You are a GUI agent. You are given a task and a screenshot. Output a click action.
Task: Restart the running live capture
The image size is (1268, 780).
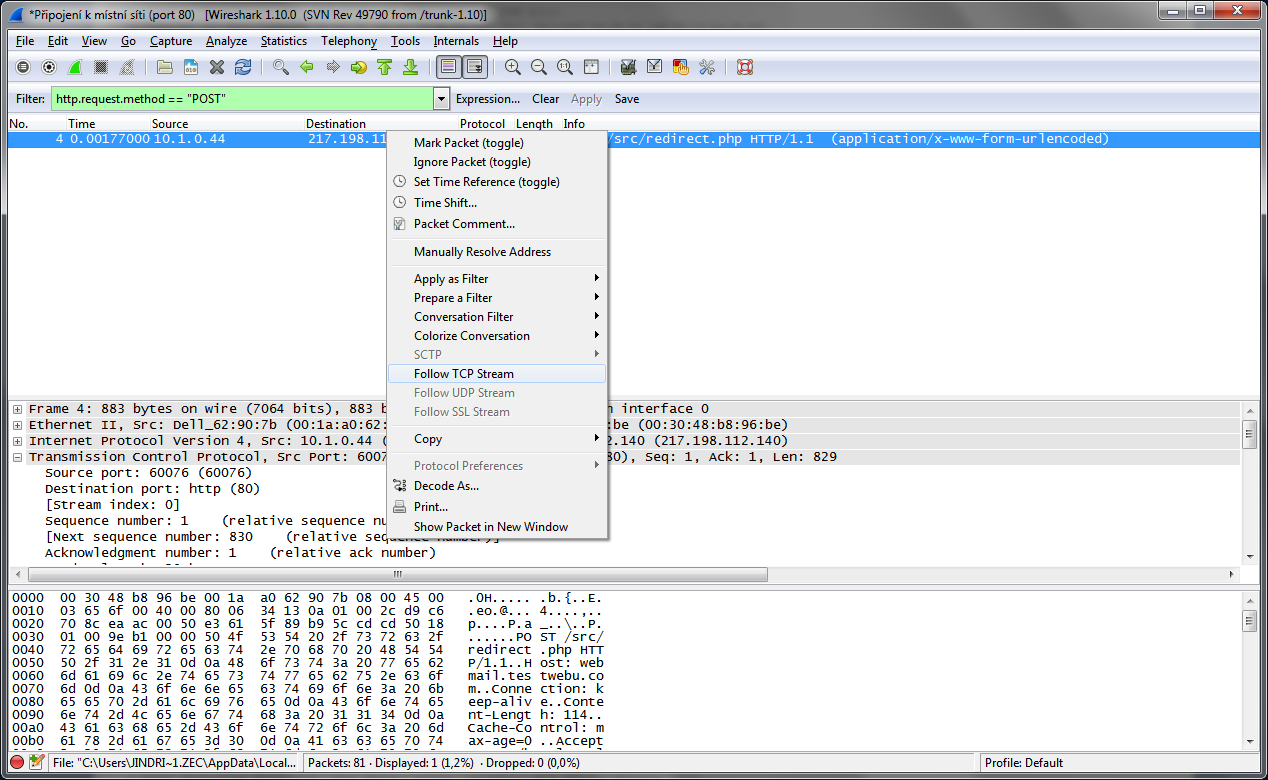tap(127, 67)
